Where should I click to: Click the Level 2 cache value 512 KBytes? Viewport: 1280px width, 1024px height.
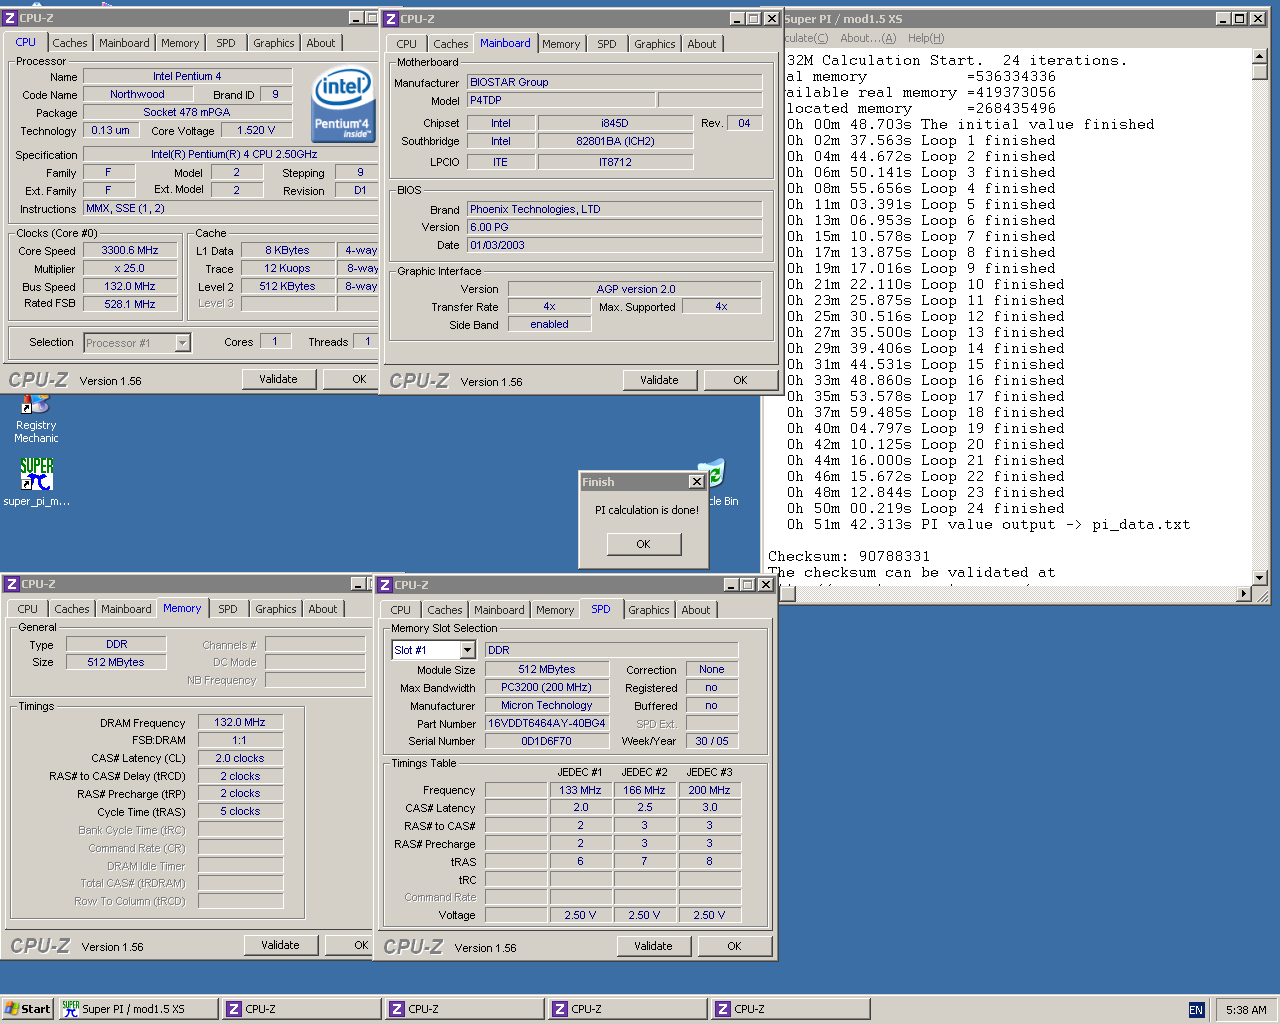(287, 286)
